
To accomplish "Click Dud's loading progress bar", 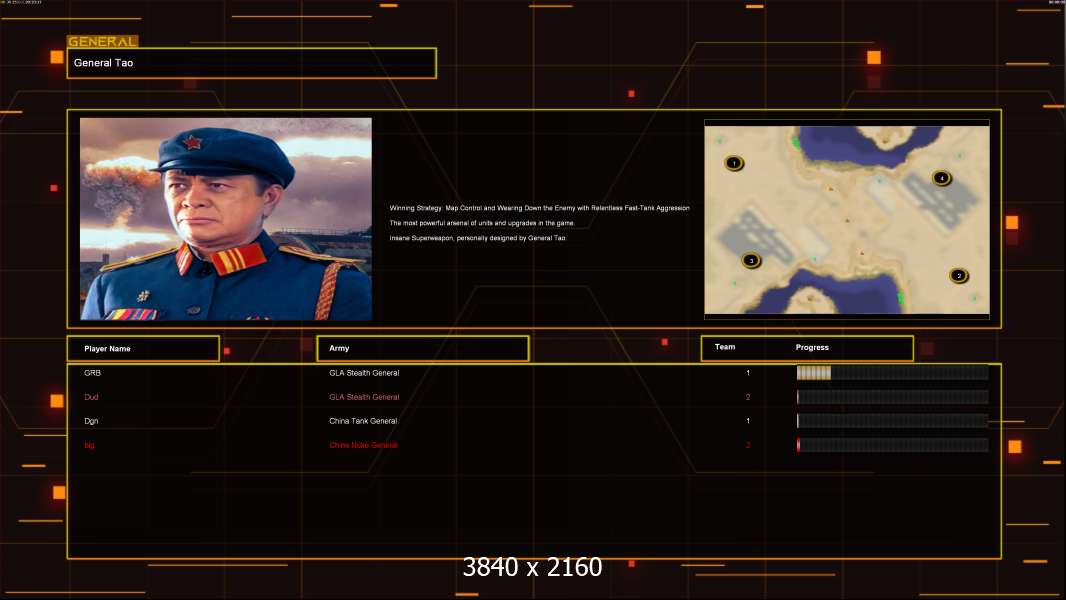I will point(892,397).
